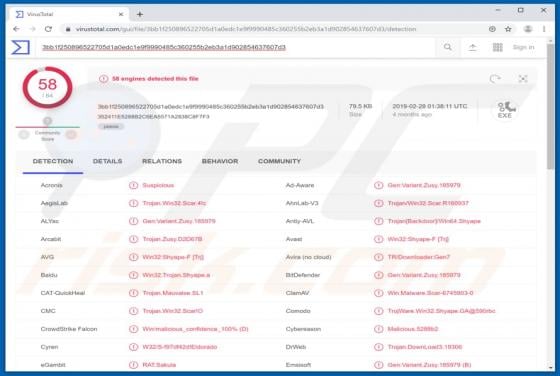
Task: Reload the page in browser
Action: (48, 29)
